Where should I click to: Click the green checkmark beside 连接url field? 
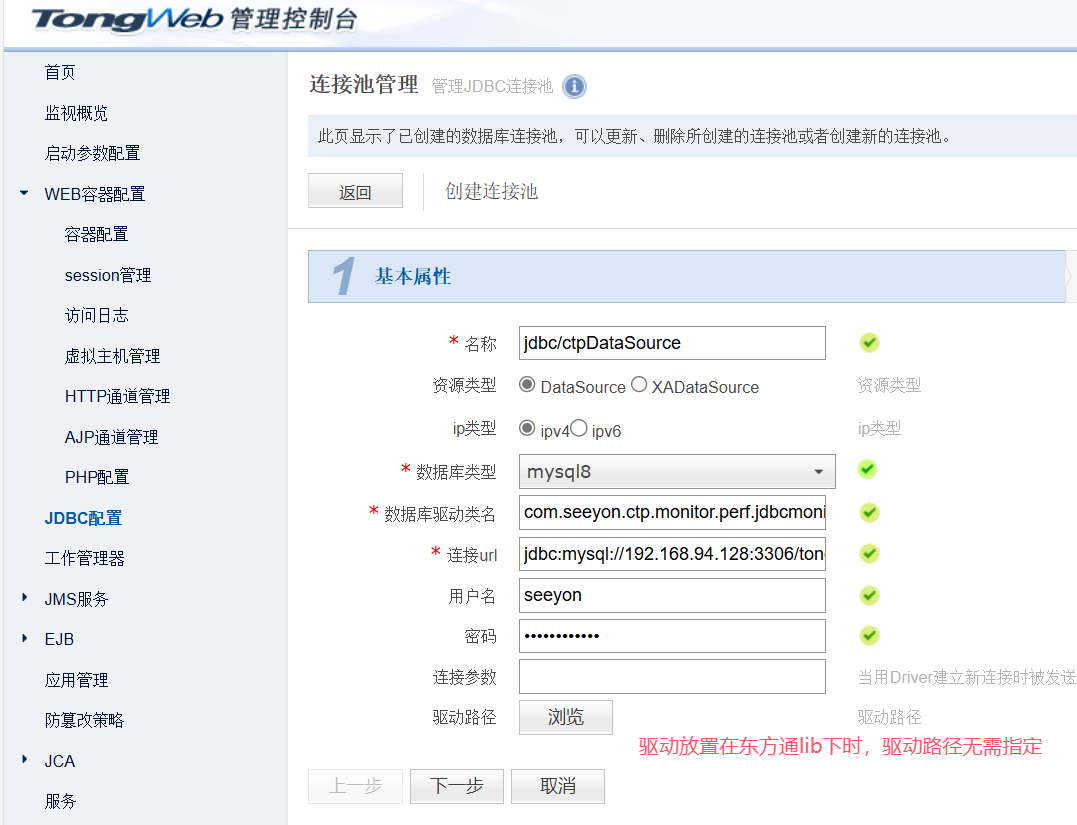tap(869, 554)
